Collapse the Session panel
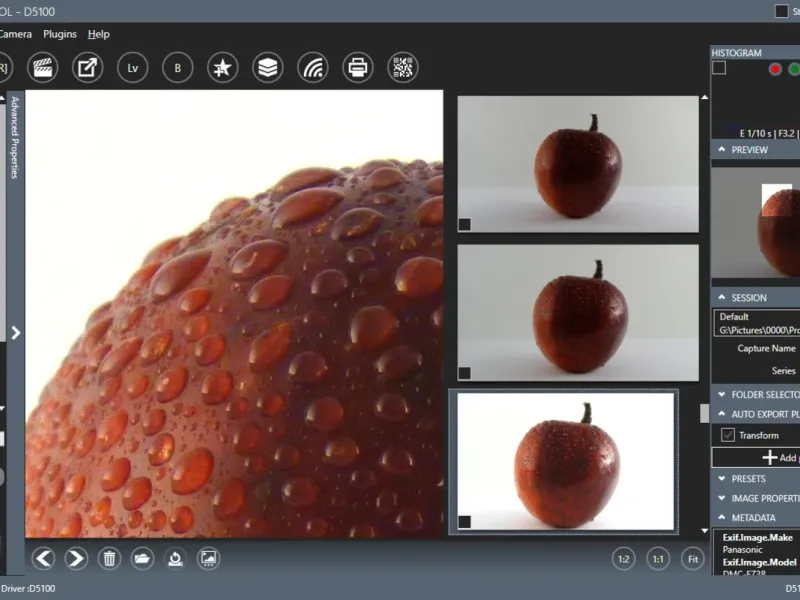 721,297
